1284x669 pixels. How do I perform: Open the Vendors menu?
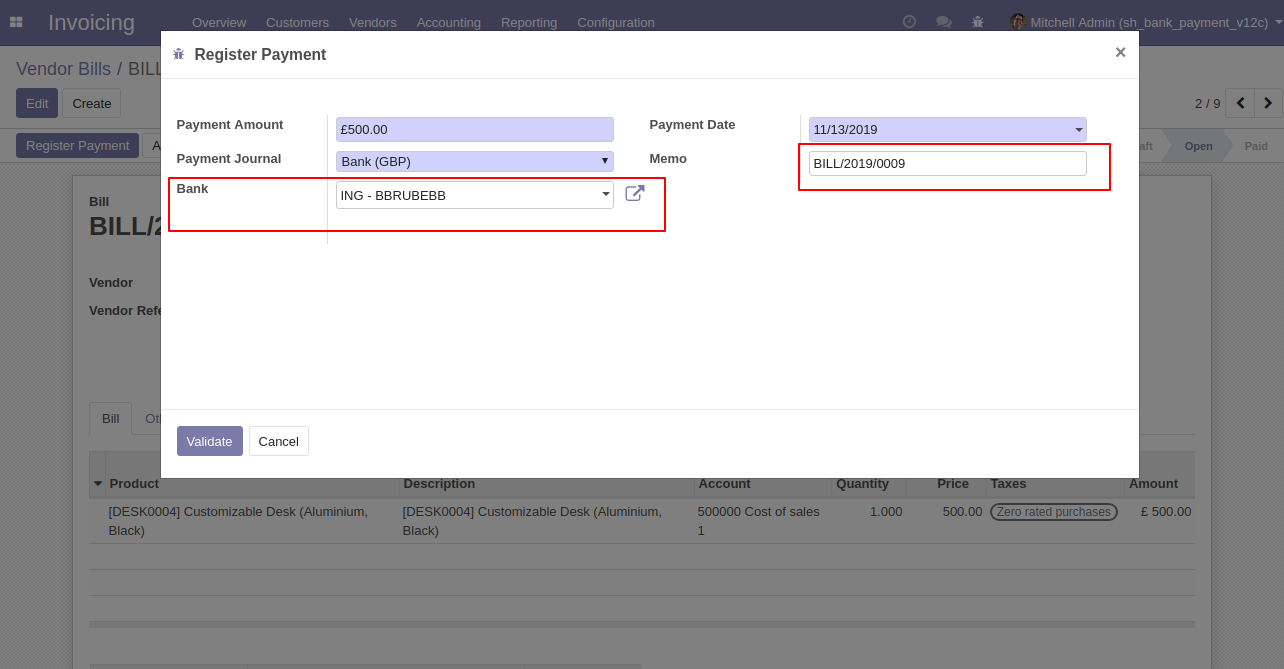[x=373, y=22]
